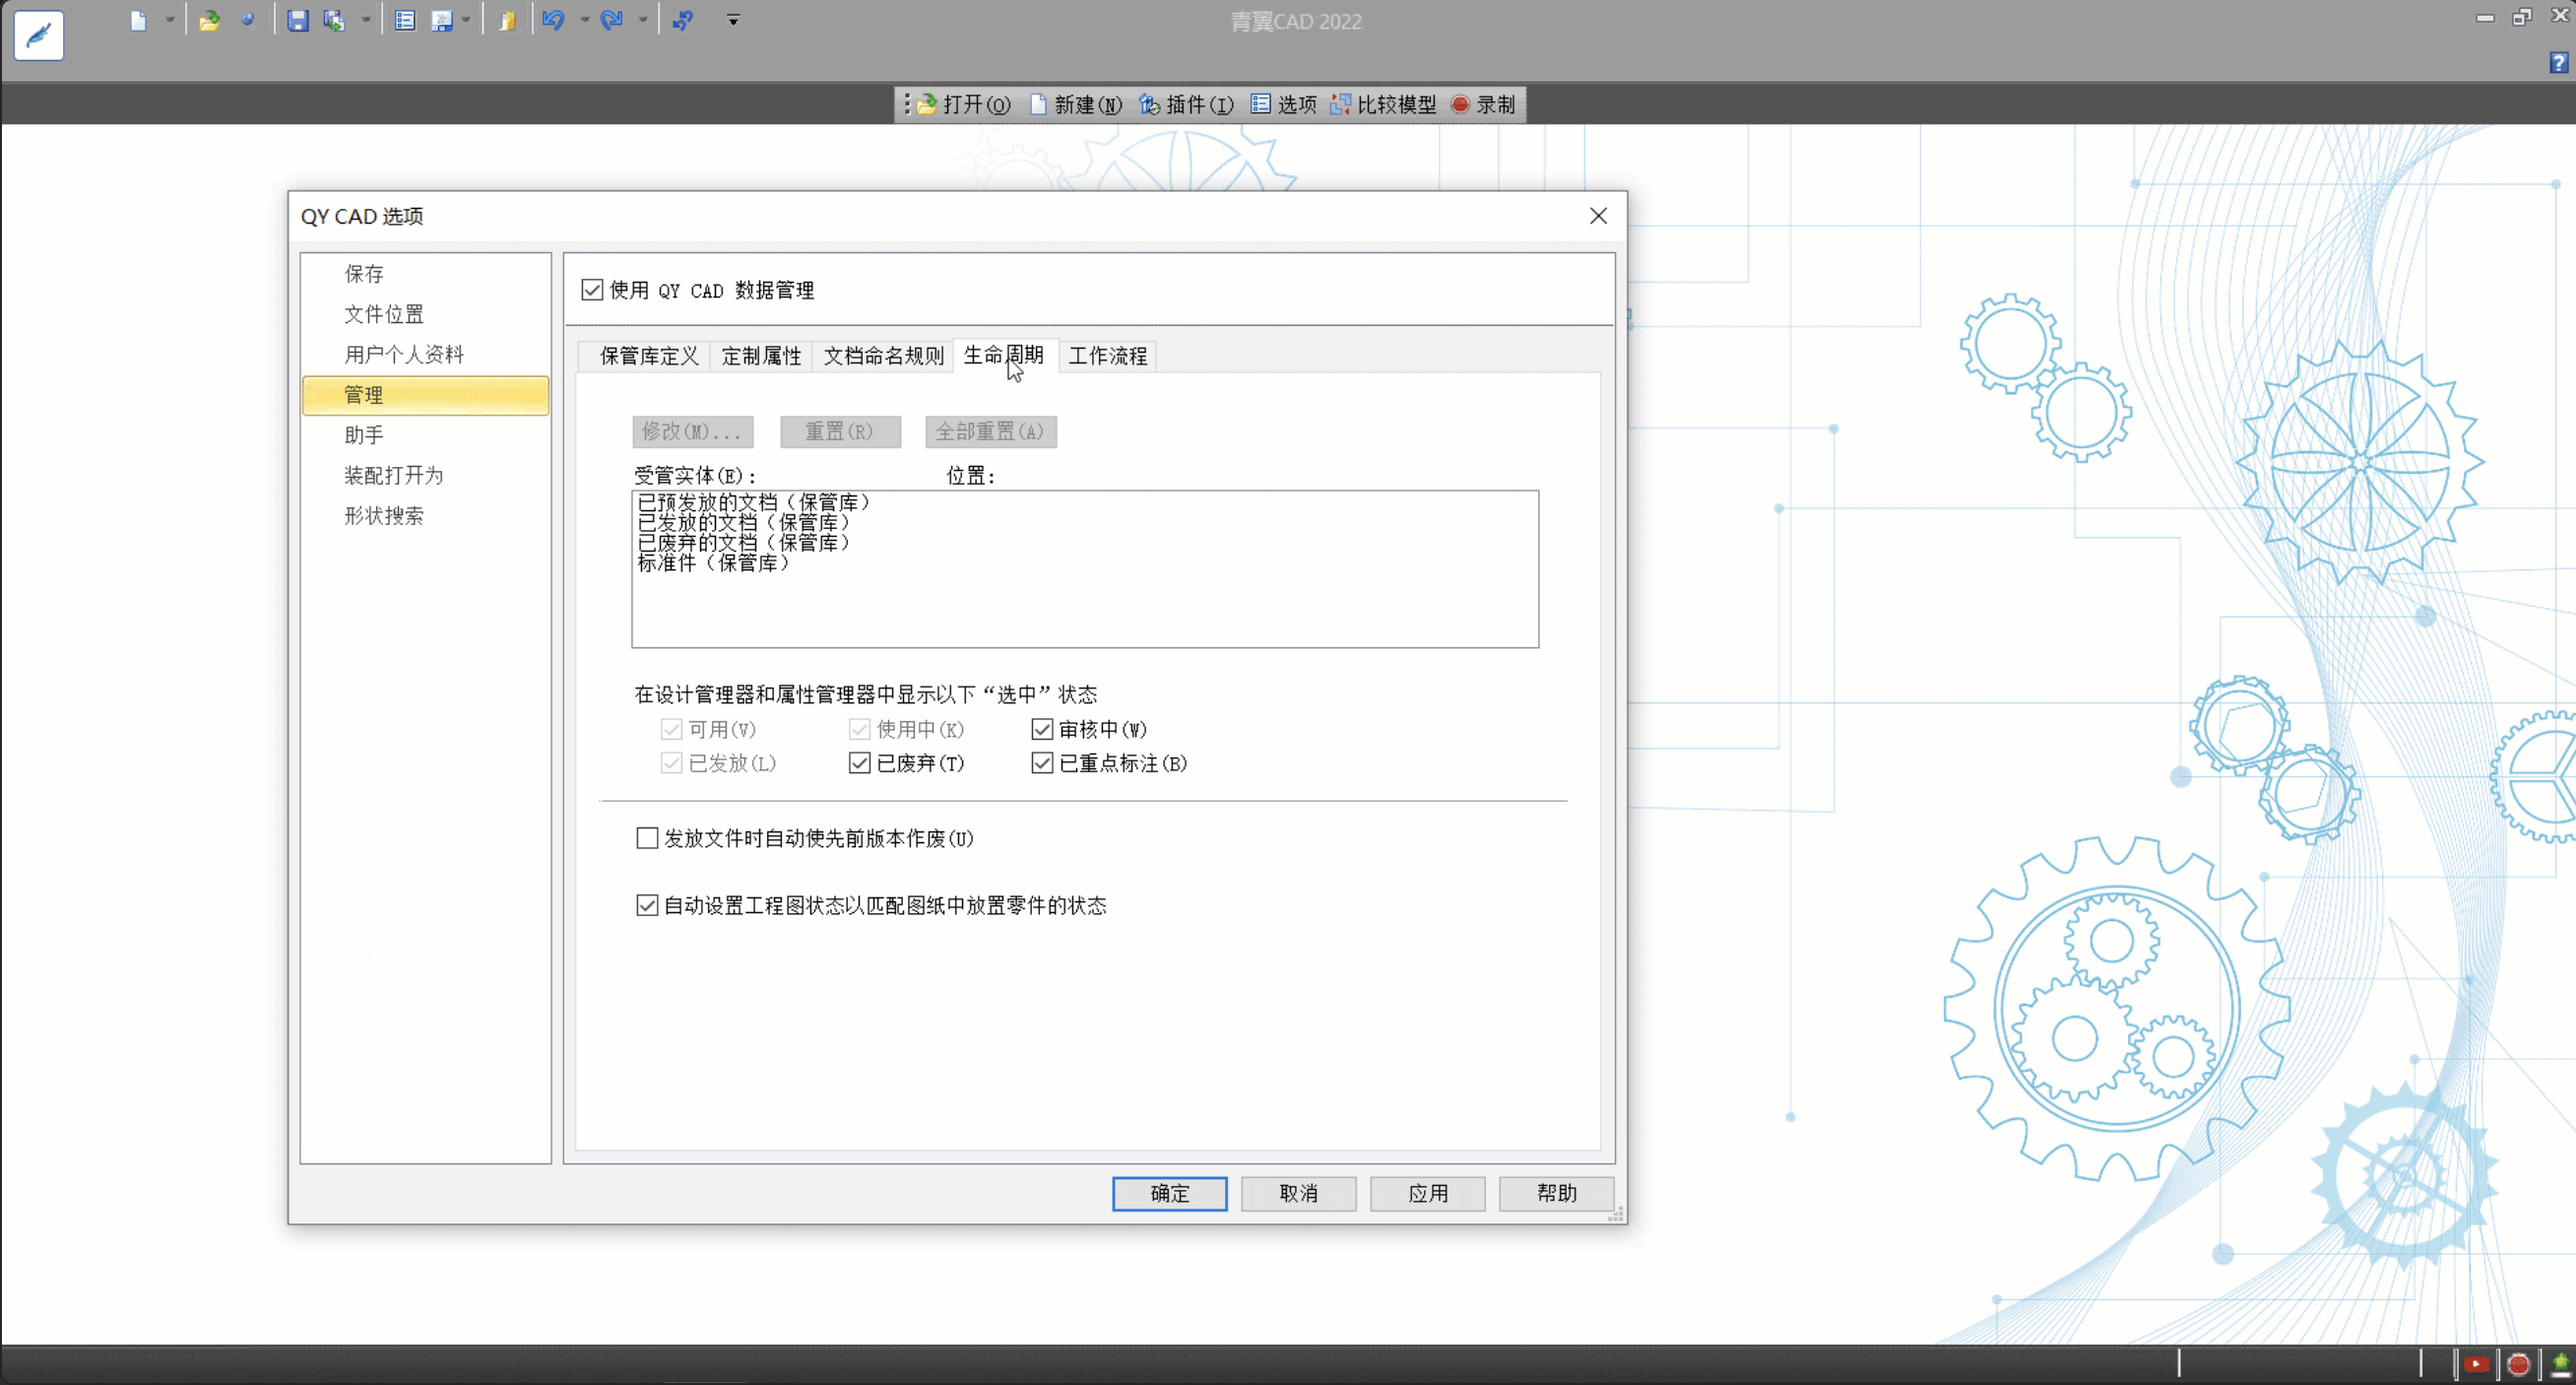
Task: Select 装配打开为 in options sidebar
Action: [426, 475]
